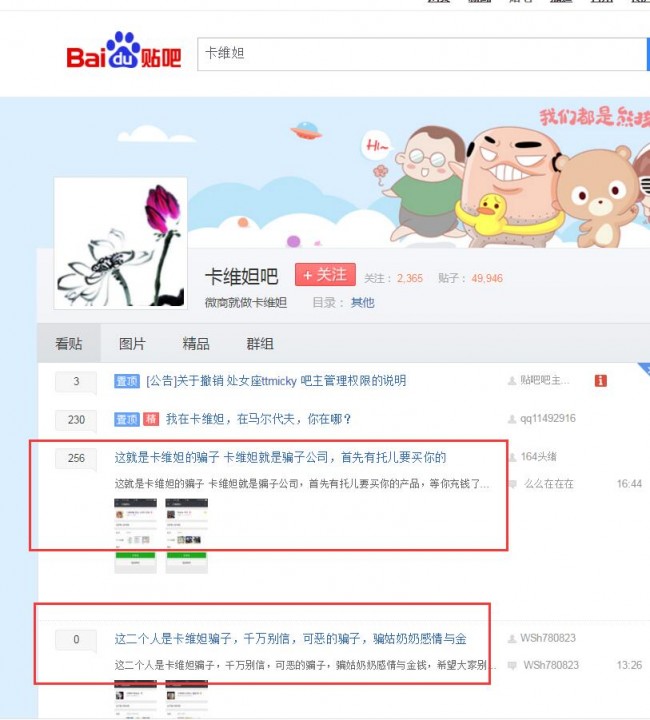650x720 pixels.
Task: Open post titled 这二个人是卡维妲骗子
Action: [x=291, y=639]
